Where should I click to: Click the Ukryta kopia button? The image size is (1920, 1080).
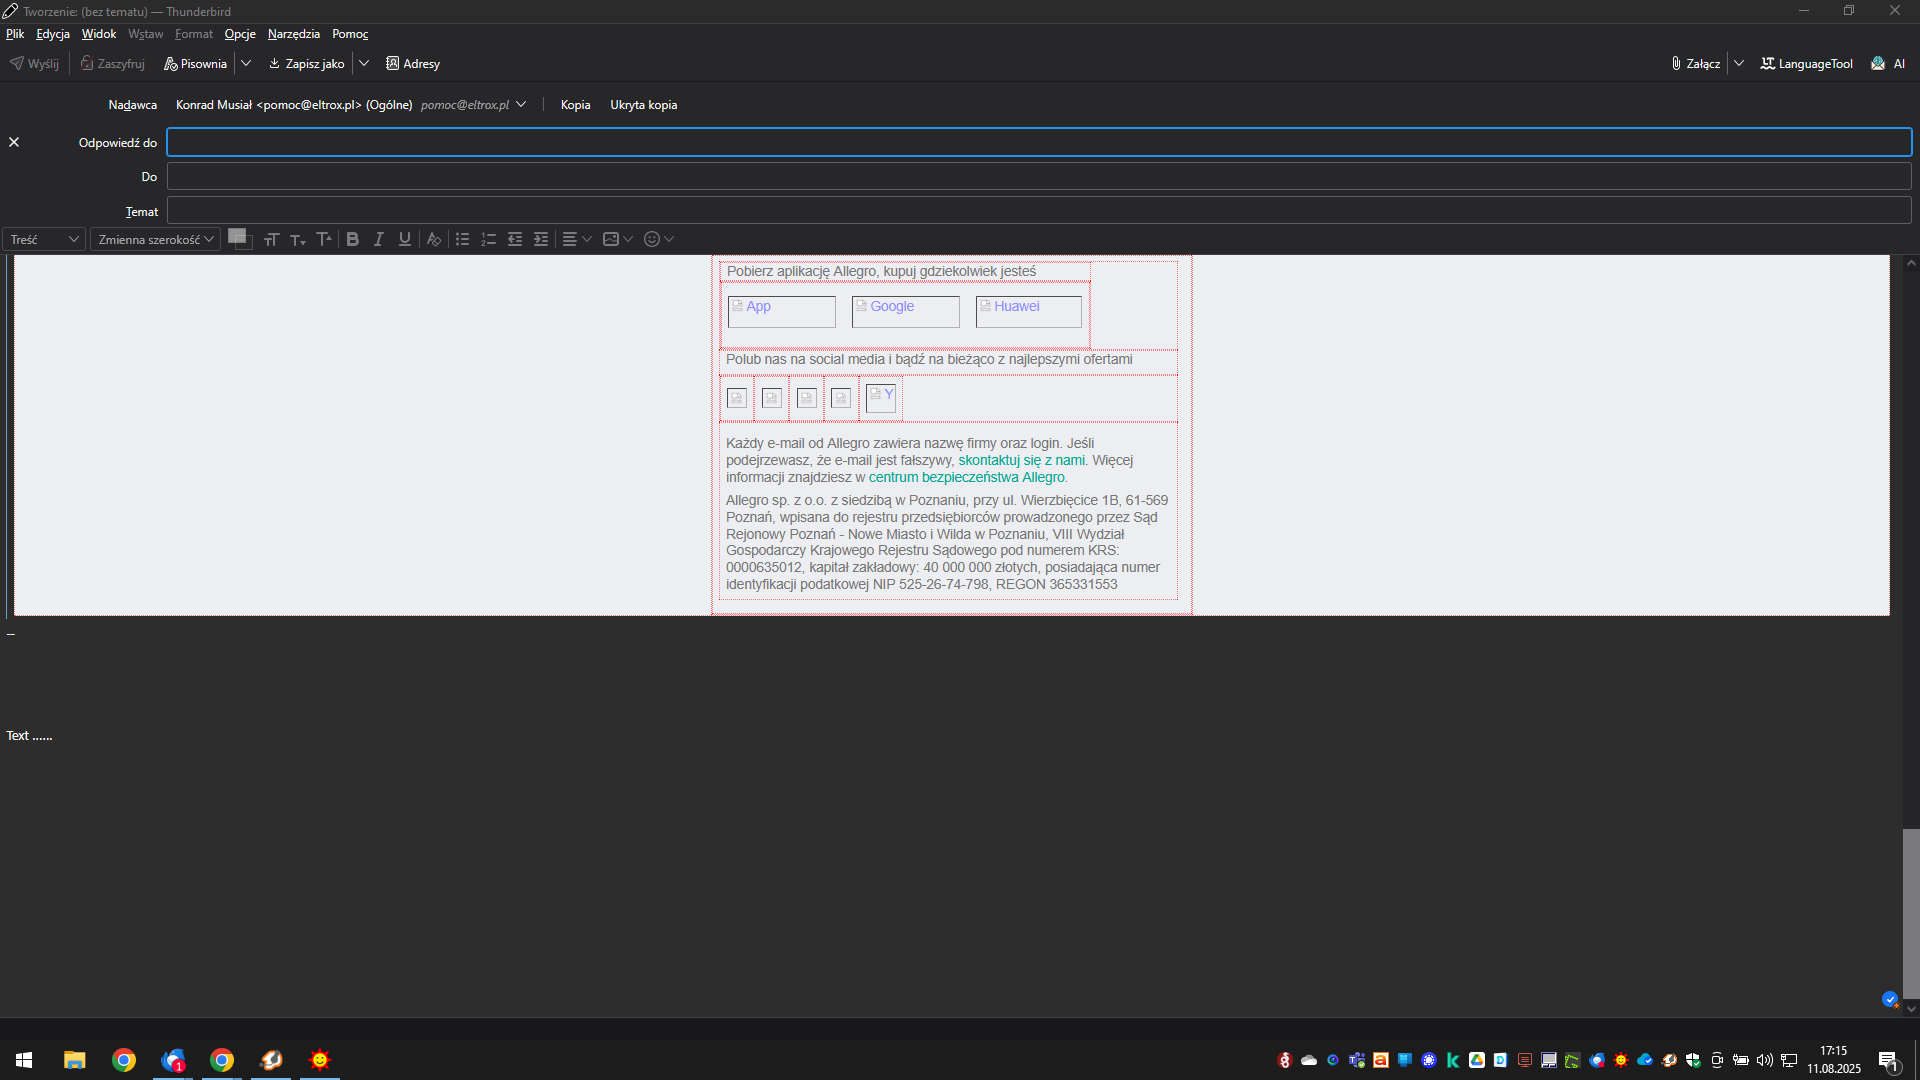[643, 105]
